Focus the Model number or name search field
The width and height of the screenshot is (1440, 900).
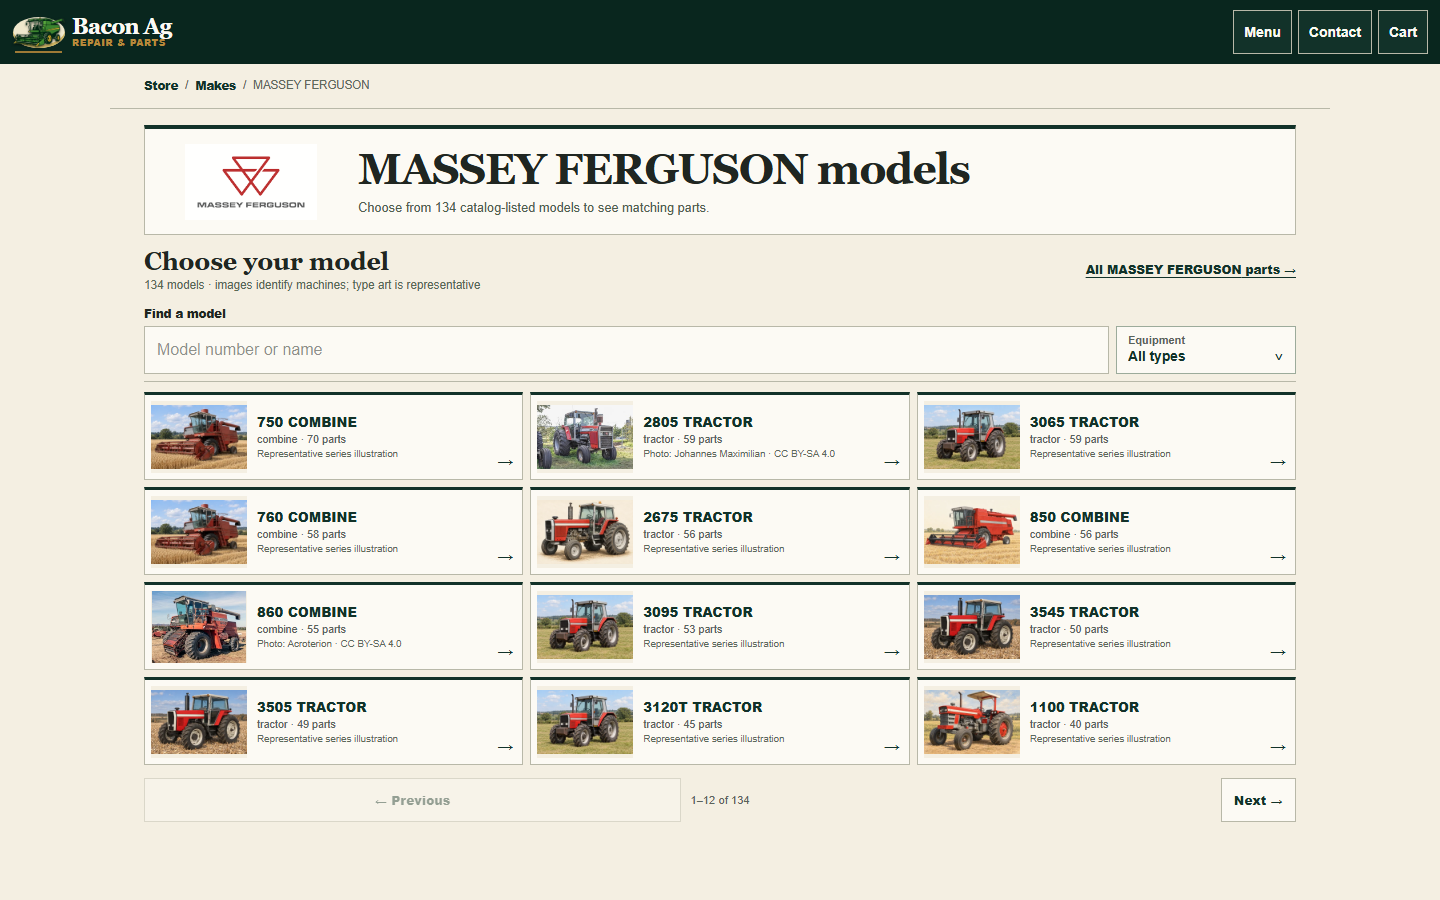click(626, 350)
